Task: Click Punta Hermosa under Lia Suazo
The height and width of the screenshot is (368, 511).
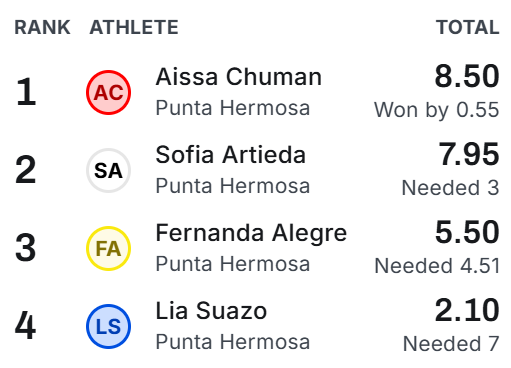Action: (233, 342)
